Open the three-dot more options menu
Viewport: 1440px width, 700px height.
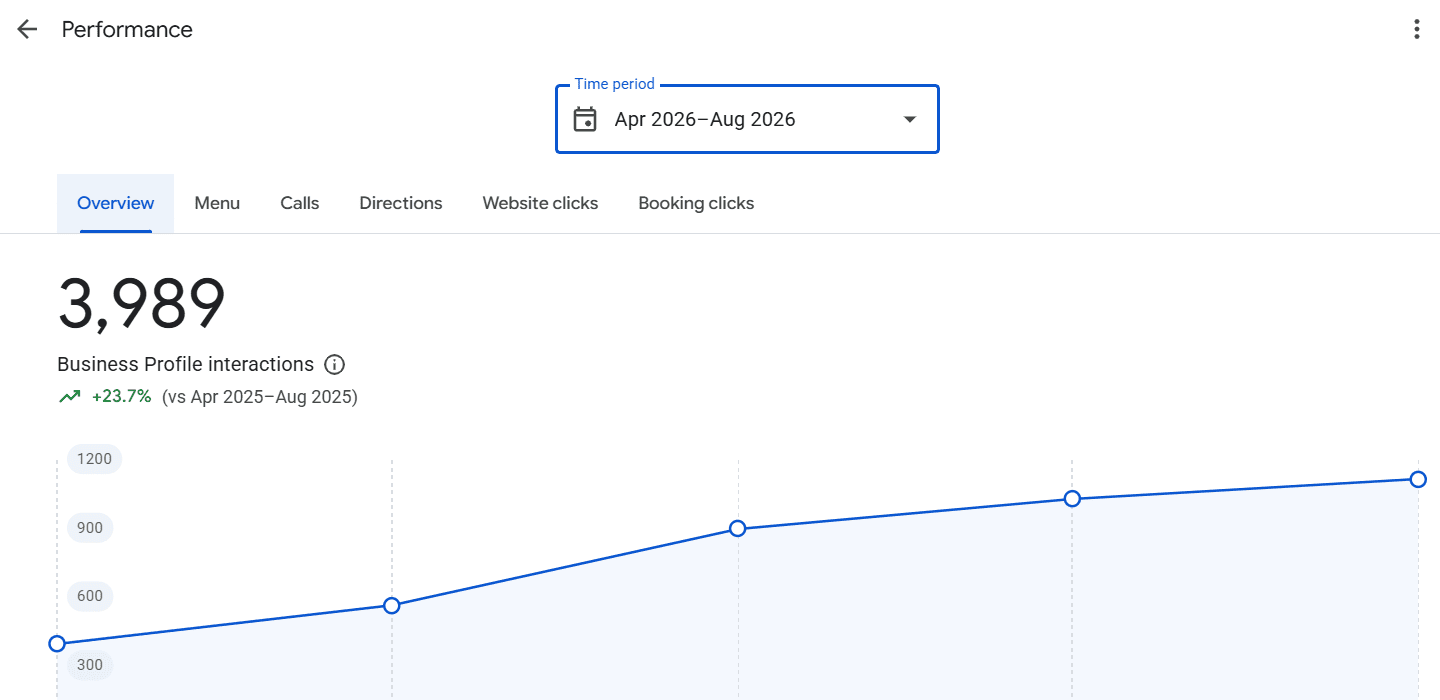(x=1416, y=29)
